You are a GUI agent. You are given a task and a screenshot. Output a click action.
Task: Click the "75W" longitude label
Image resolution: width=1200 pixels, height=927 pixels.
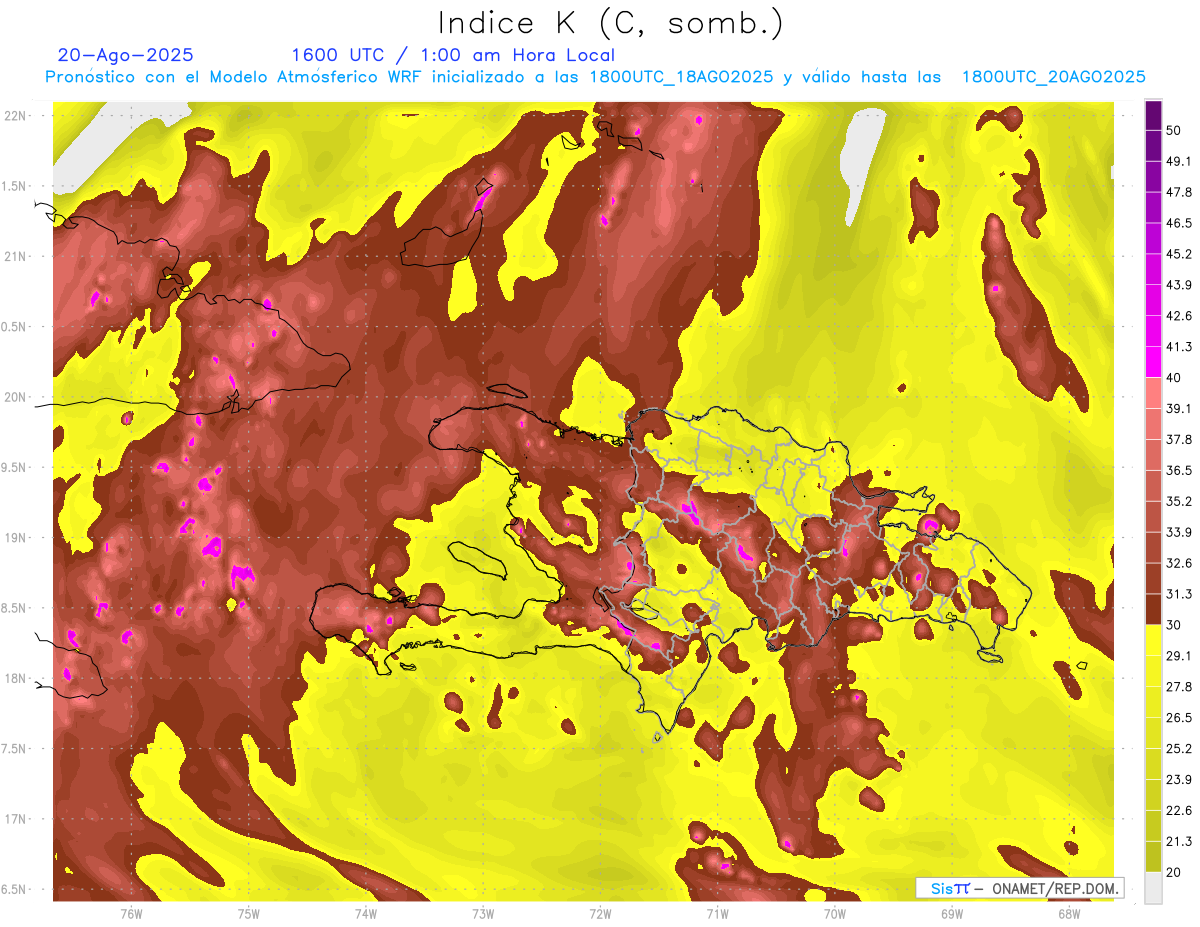[248, 913]
